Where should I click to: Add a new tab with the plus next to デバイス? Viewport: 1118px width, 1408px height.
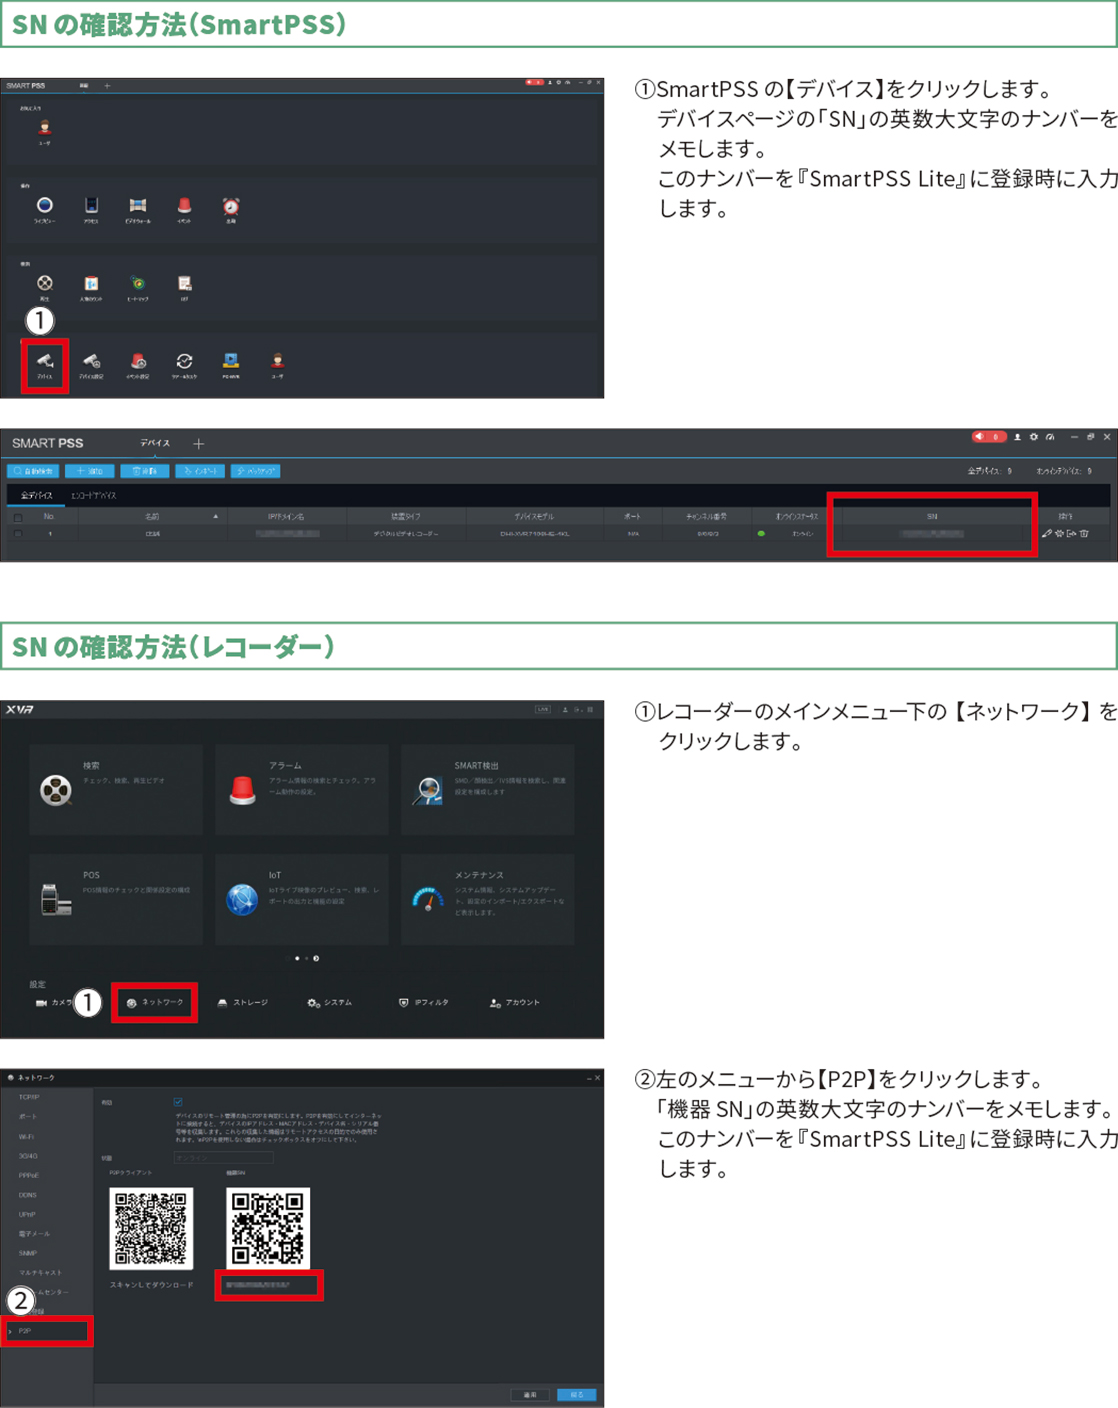(198, 444)
